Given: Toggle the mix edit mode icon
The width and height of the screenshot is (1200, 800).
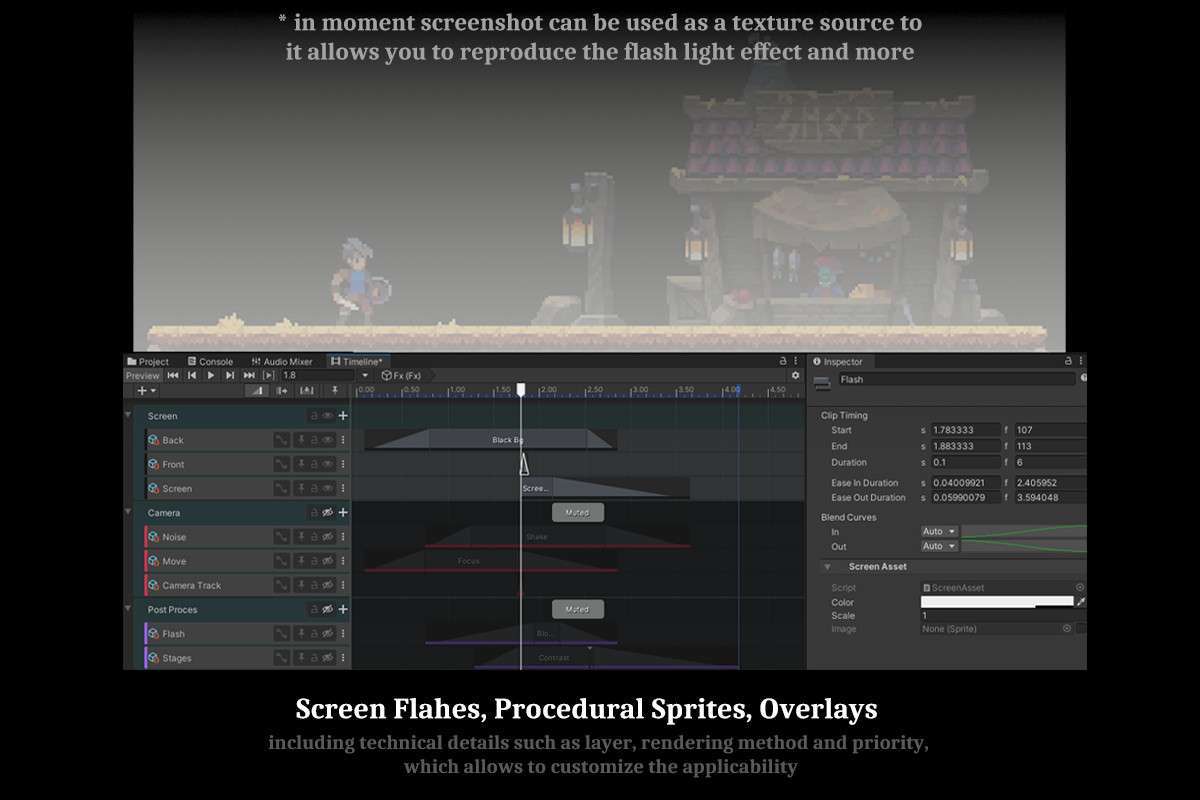Looking at the screenshot, I should click(257, 390).
